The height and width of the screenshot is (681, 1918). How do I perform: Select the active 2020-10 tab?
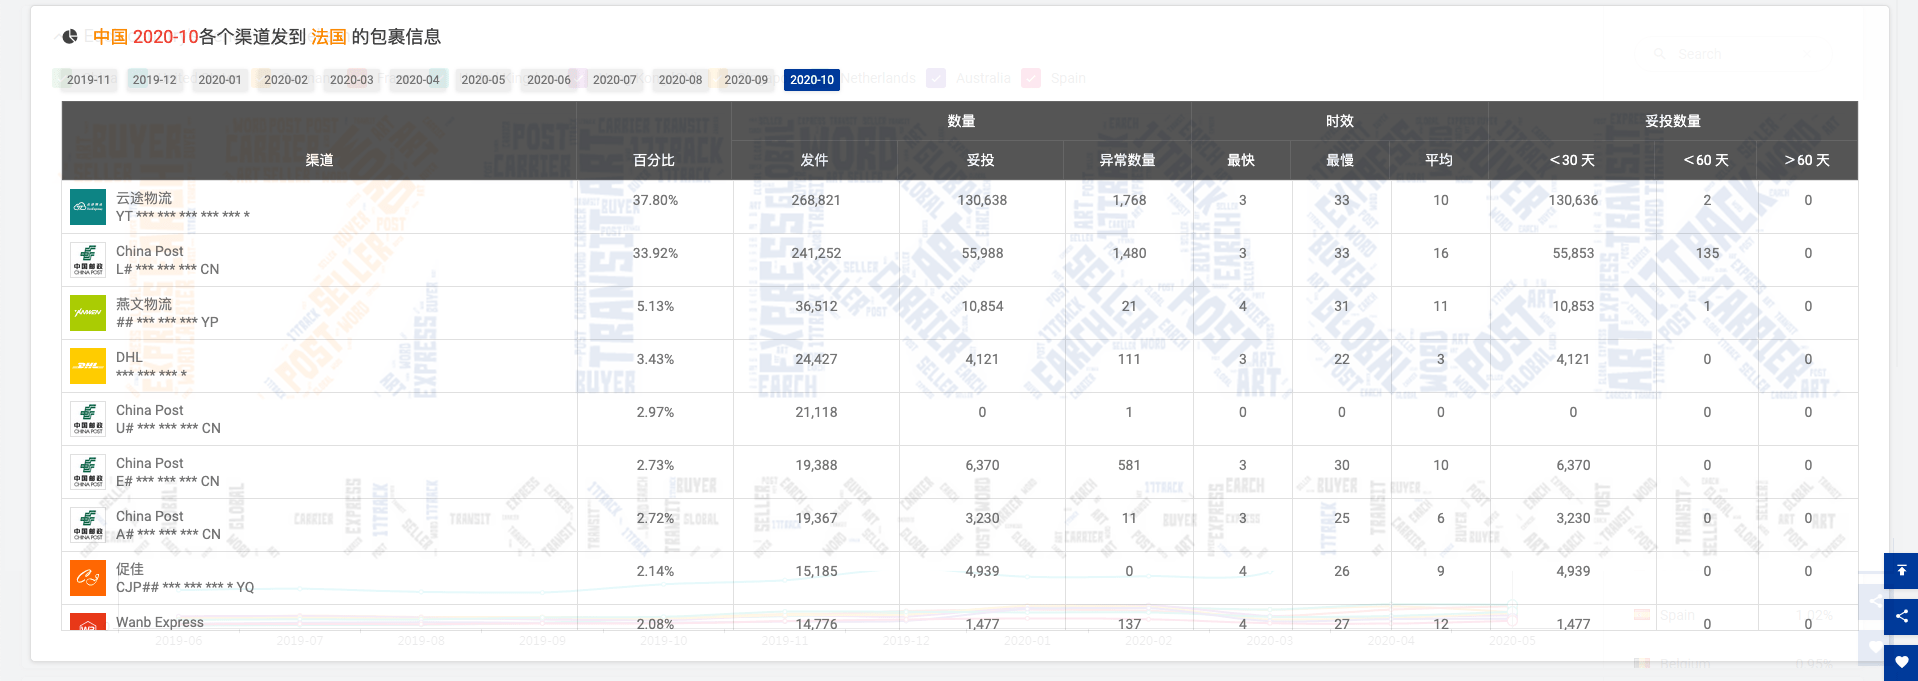(812, 80)
